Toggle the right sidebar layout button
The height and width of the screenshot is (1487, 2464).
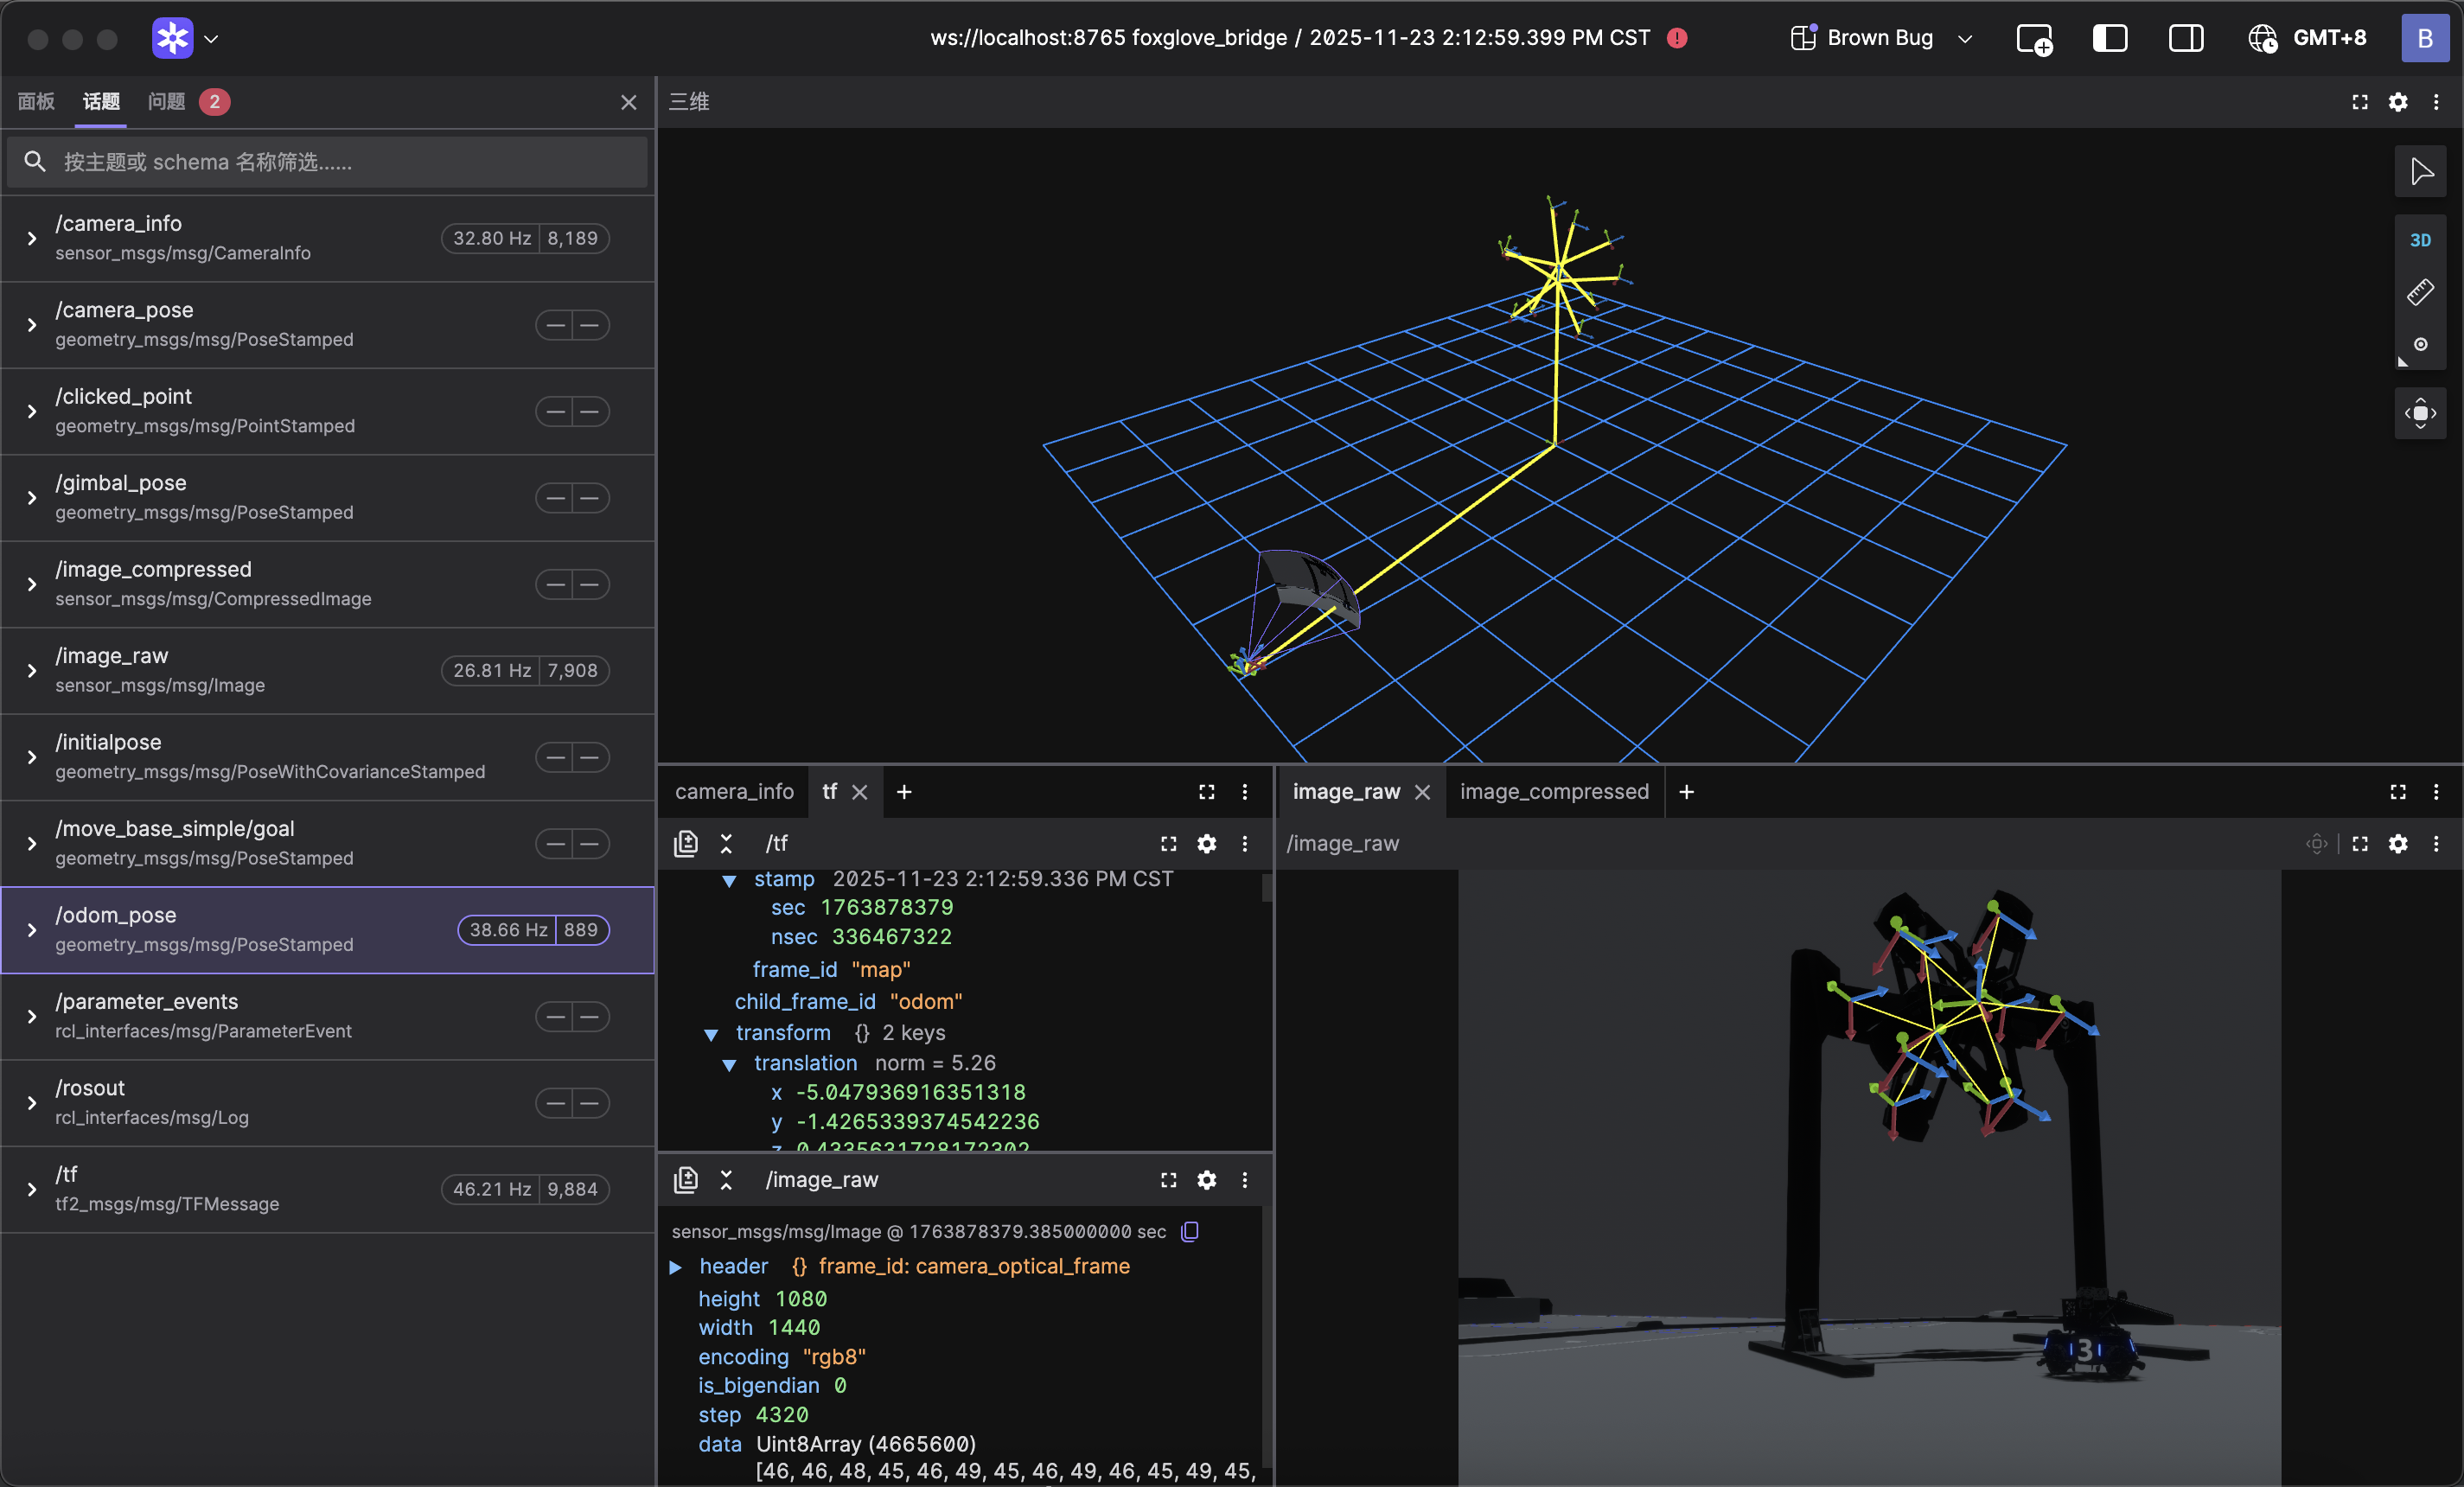2186,38
